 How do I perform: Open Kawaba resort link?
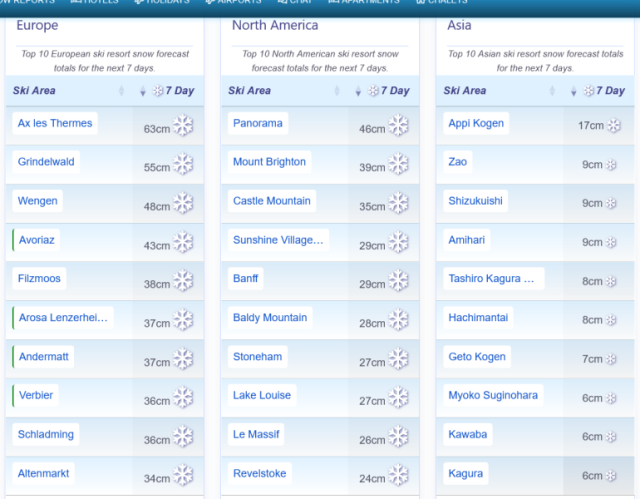point(468,435)
